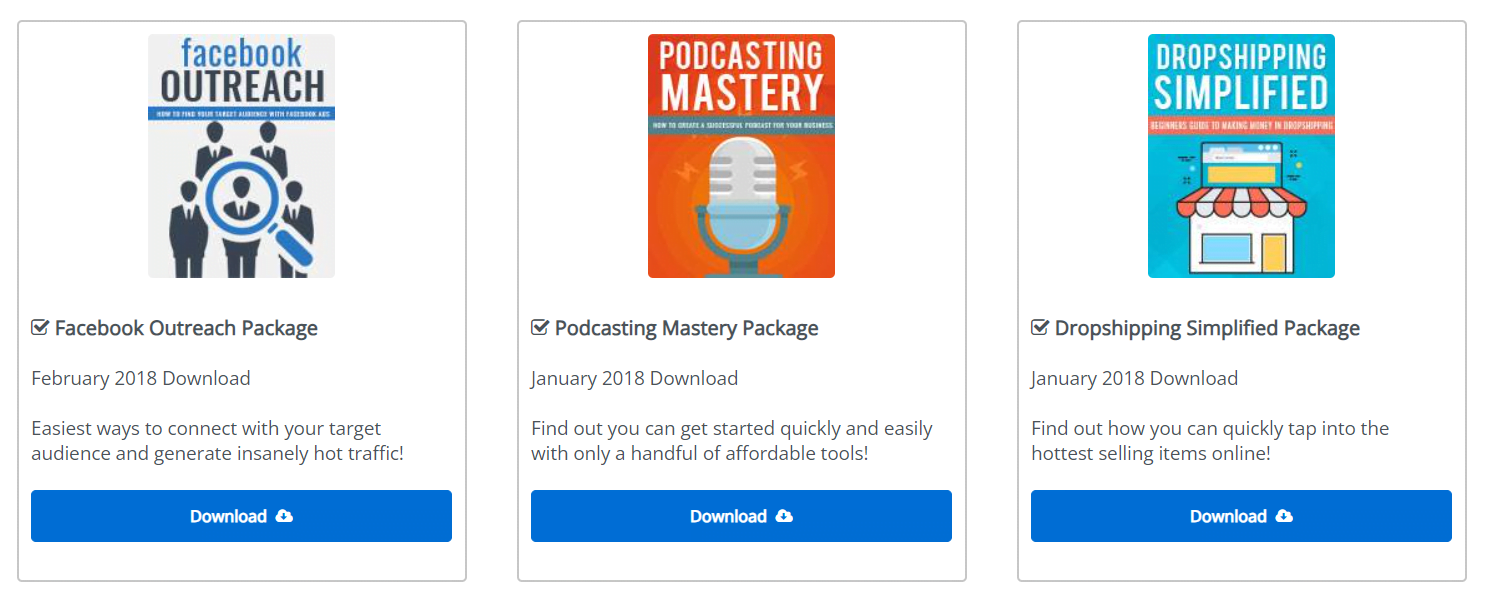Click January 2018 Download under Podcasting Mastery
Screen dimensions: 1485x600
click(x=634, y=378)
